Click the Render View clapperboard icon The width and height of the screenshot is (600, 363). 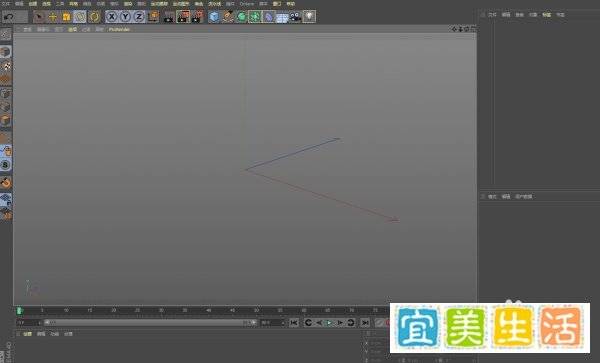pos(169,17)
